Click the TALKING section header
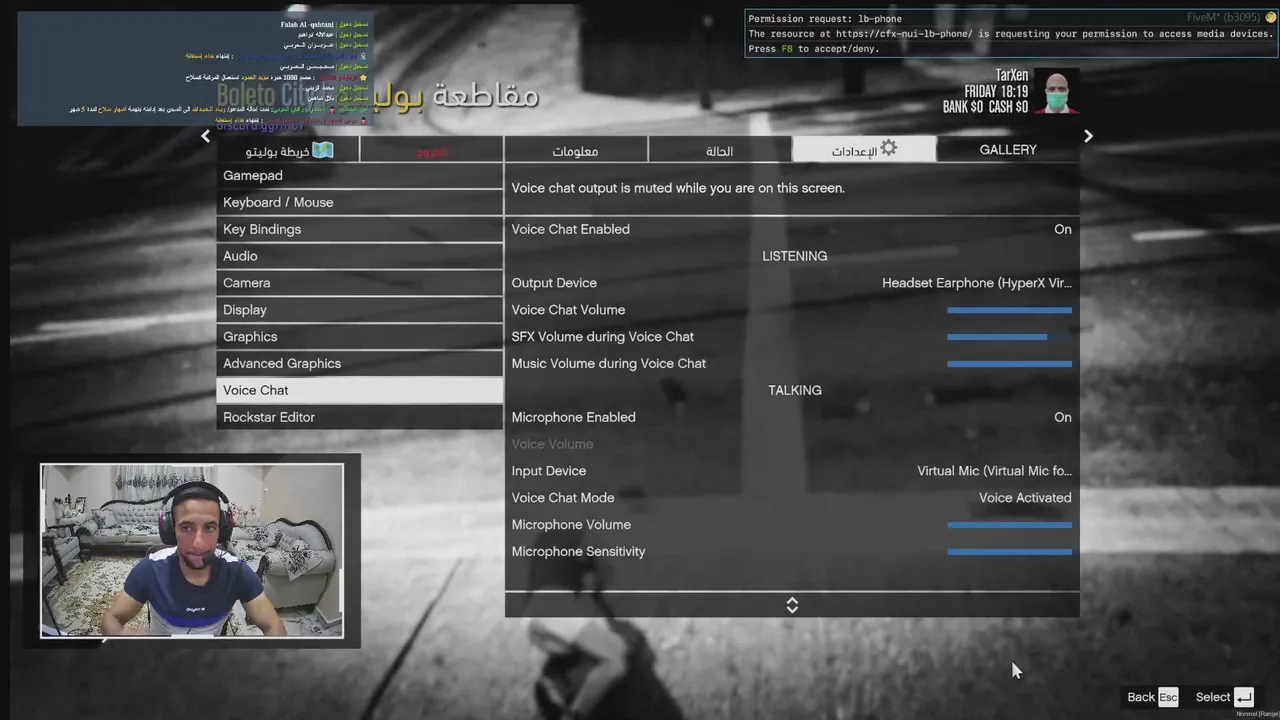The image size is (1280, 720). (x=795, y=390)
